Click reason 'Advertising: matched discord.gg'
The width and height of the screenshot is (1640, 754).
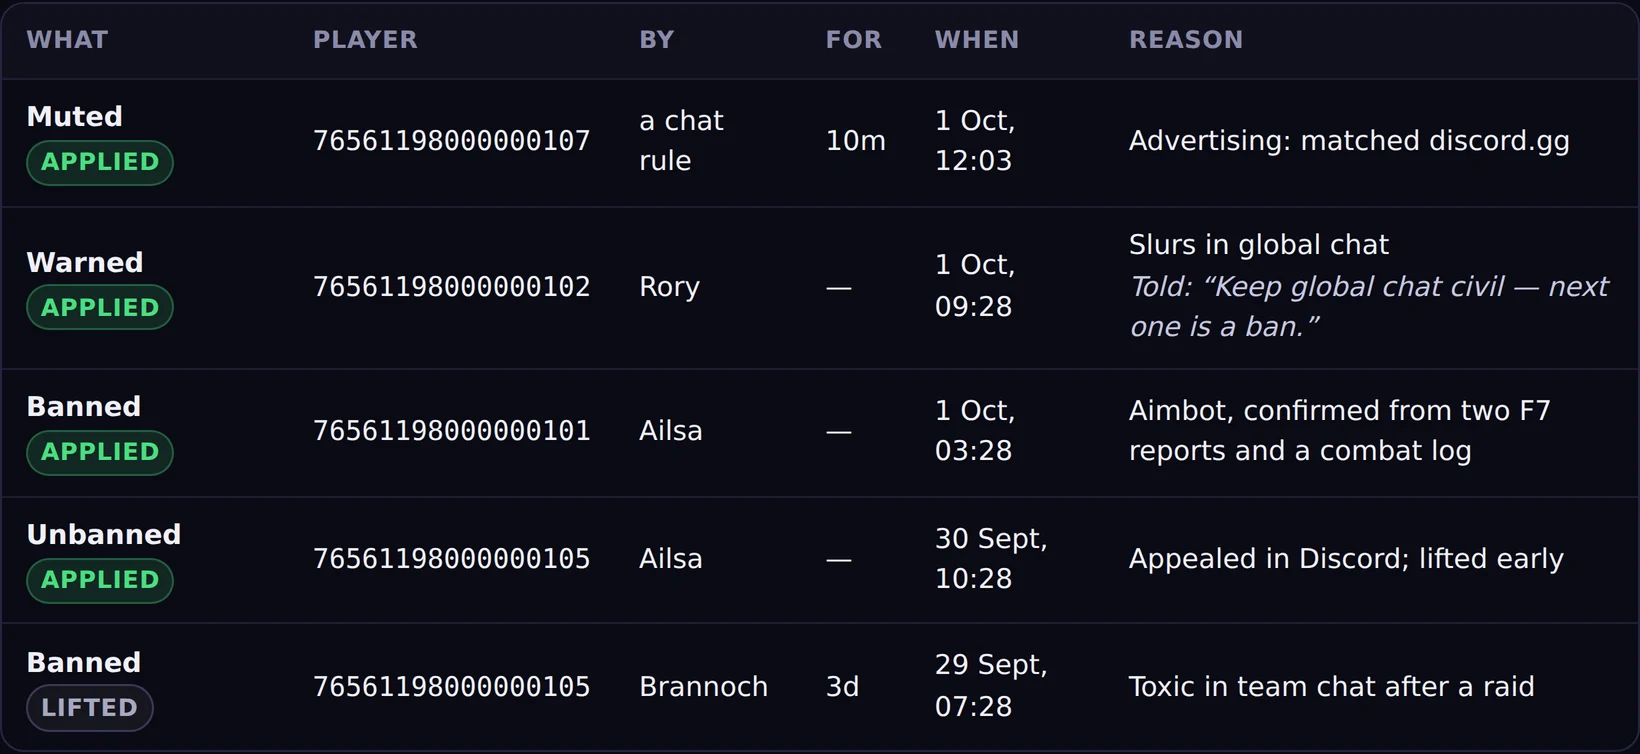pos(1349,141)
